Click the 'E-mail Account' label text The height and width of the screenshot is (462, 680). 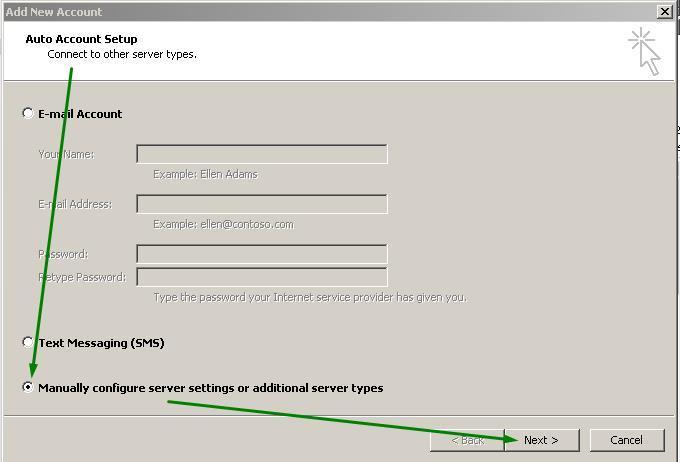click(x=80, y=114)
